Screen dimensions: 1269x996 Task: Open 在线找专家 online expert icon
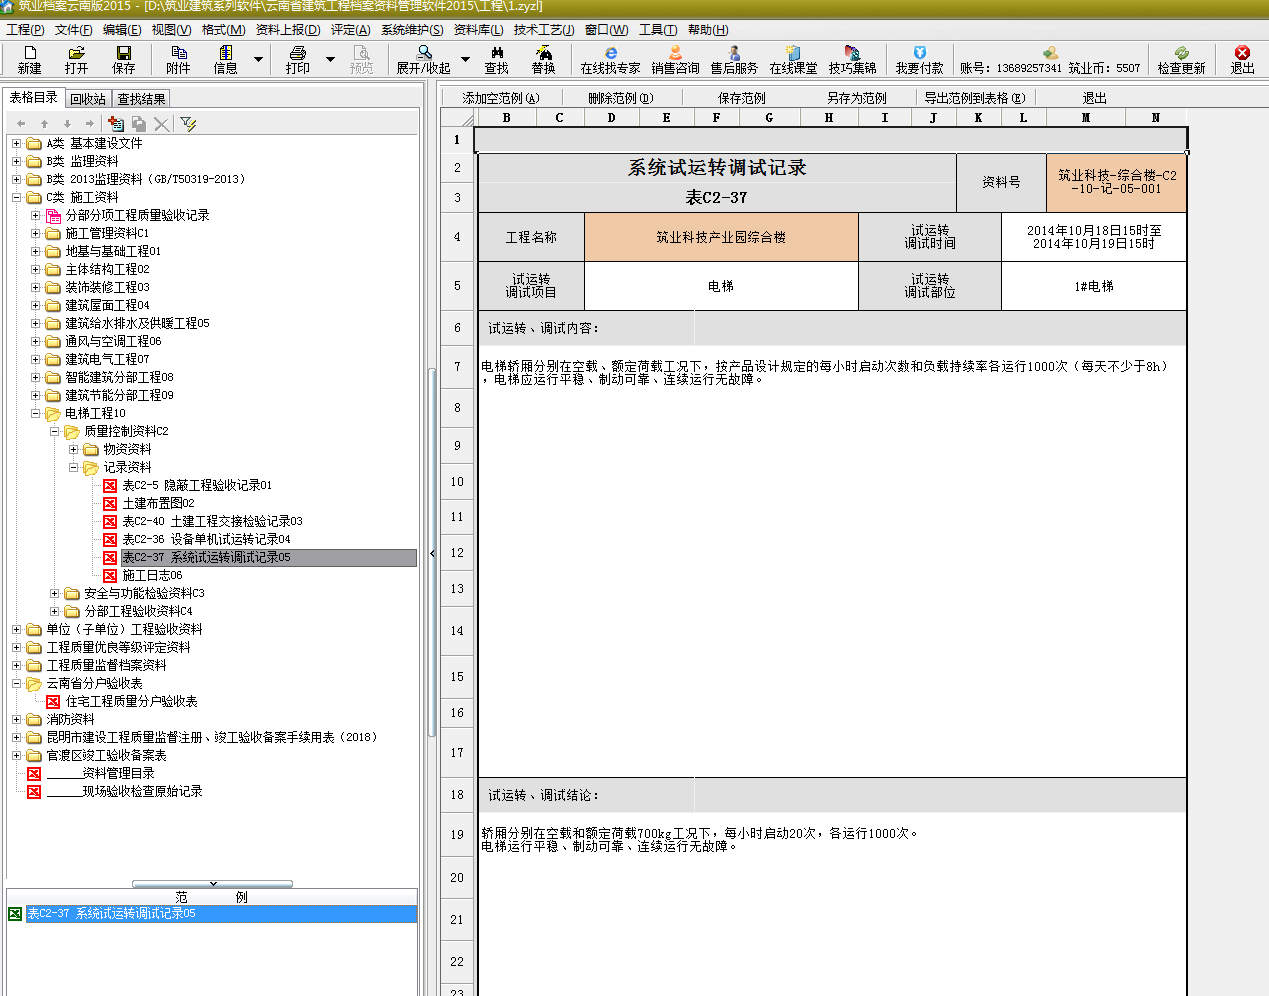point(610,59)
